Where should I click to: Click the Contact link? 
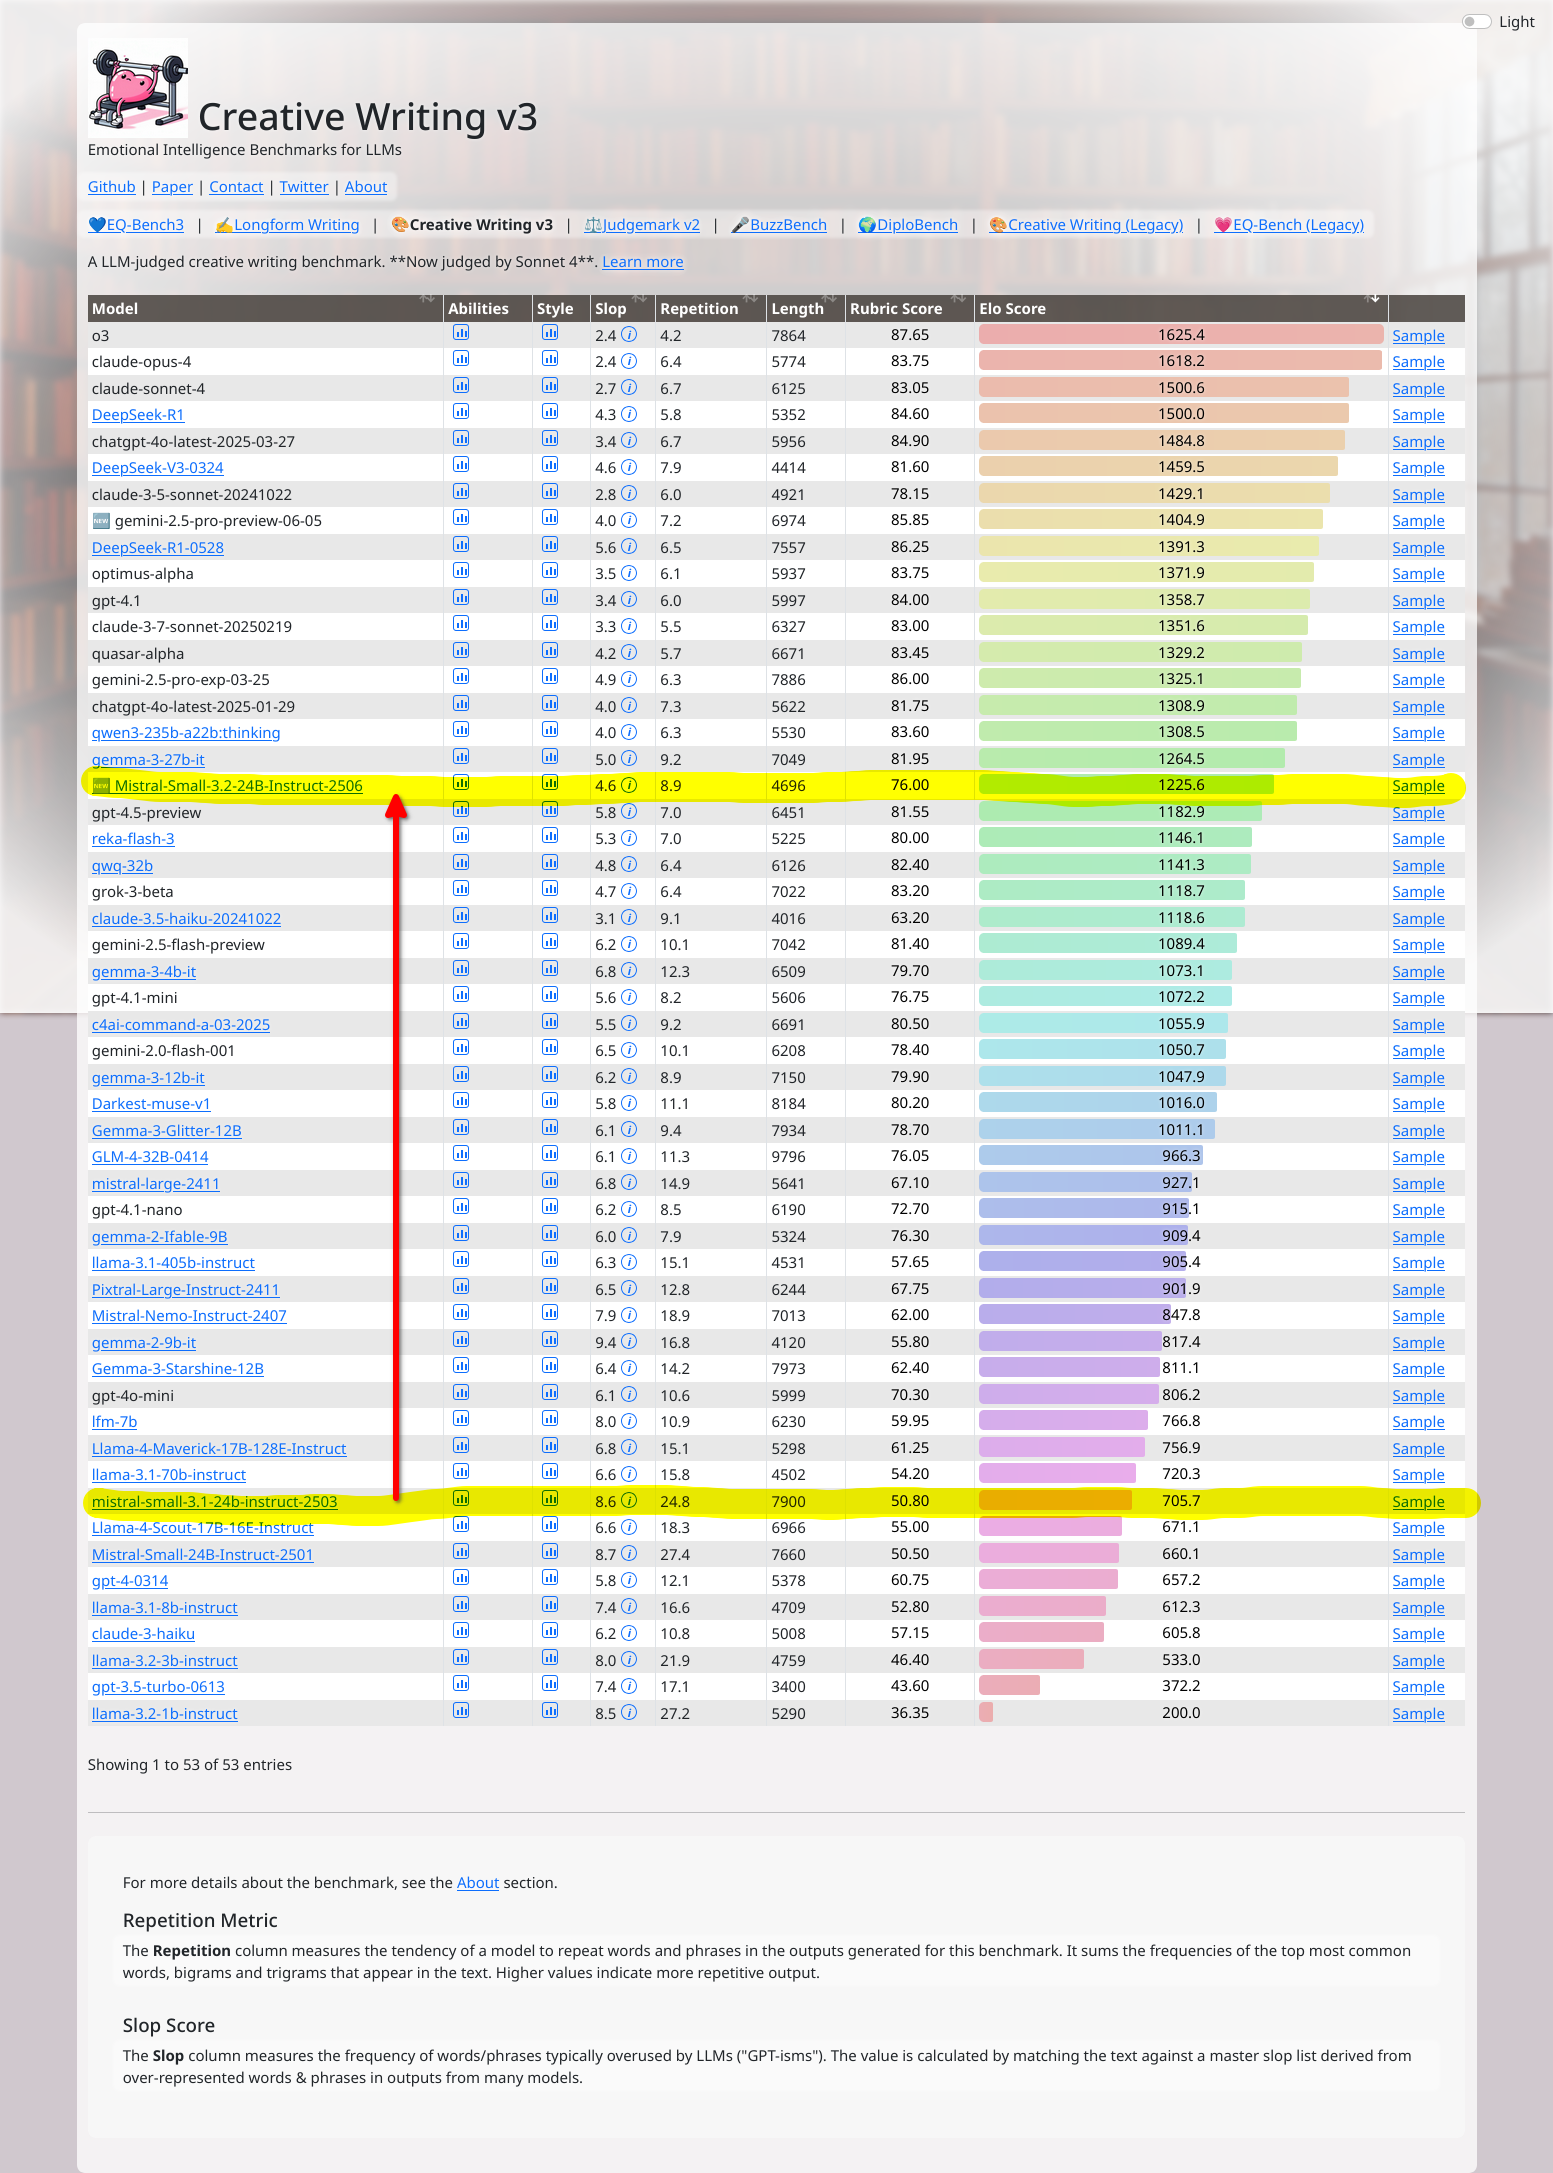(x=236, y=187)
